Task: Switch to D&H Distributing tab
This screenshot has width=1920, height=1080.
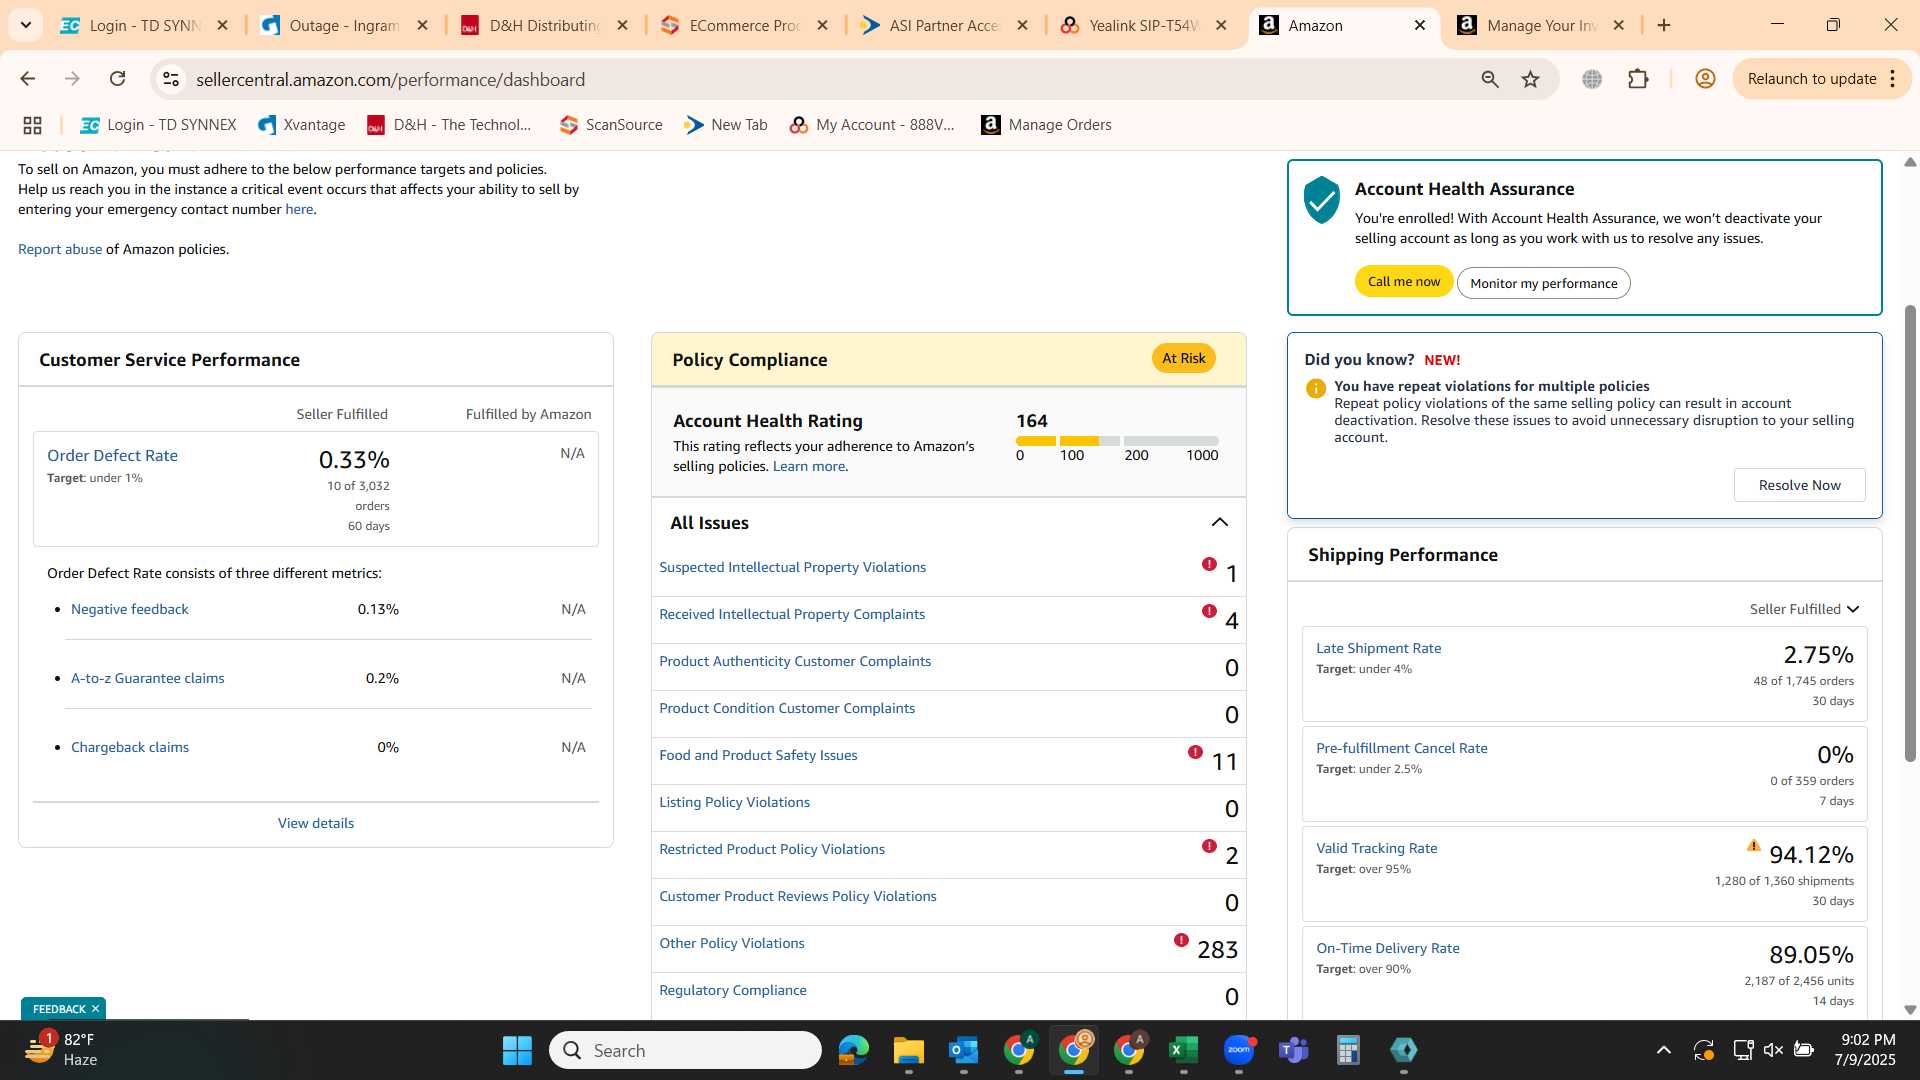Action: coord(543,25)
